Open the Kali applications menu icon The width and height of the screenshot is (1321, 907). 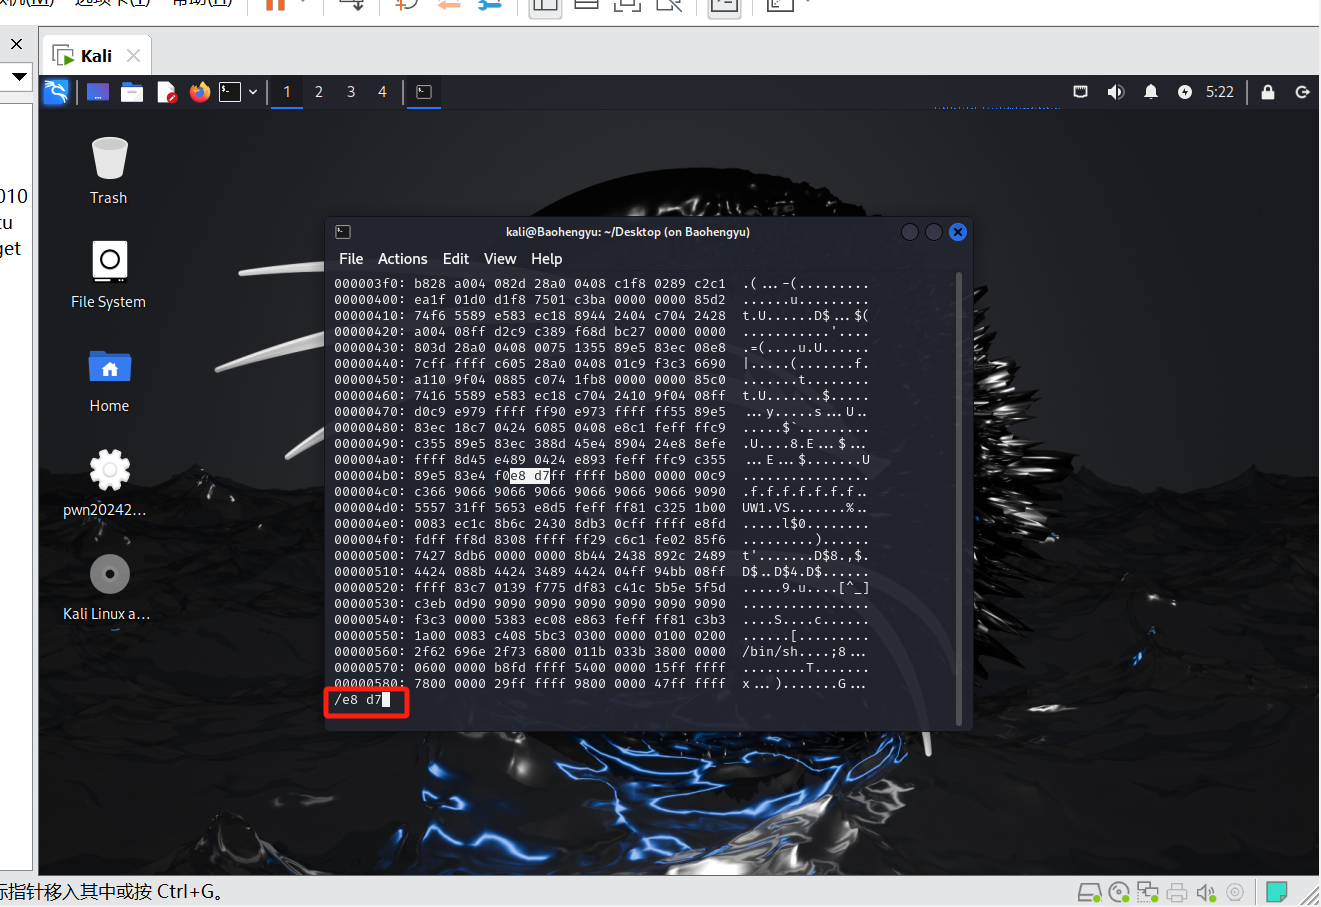click(x=56, y=92)
